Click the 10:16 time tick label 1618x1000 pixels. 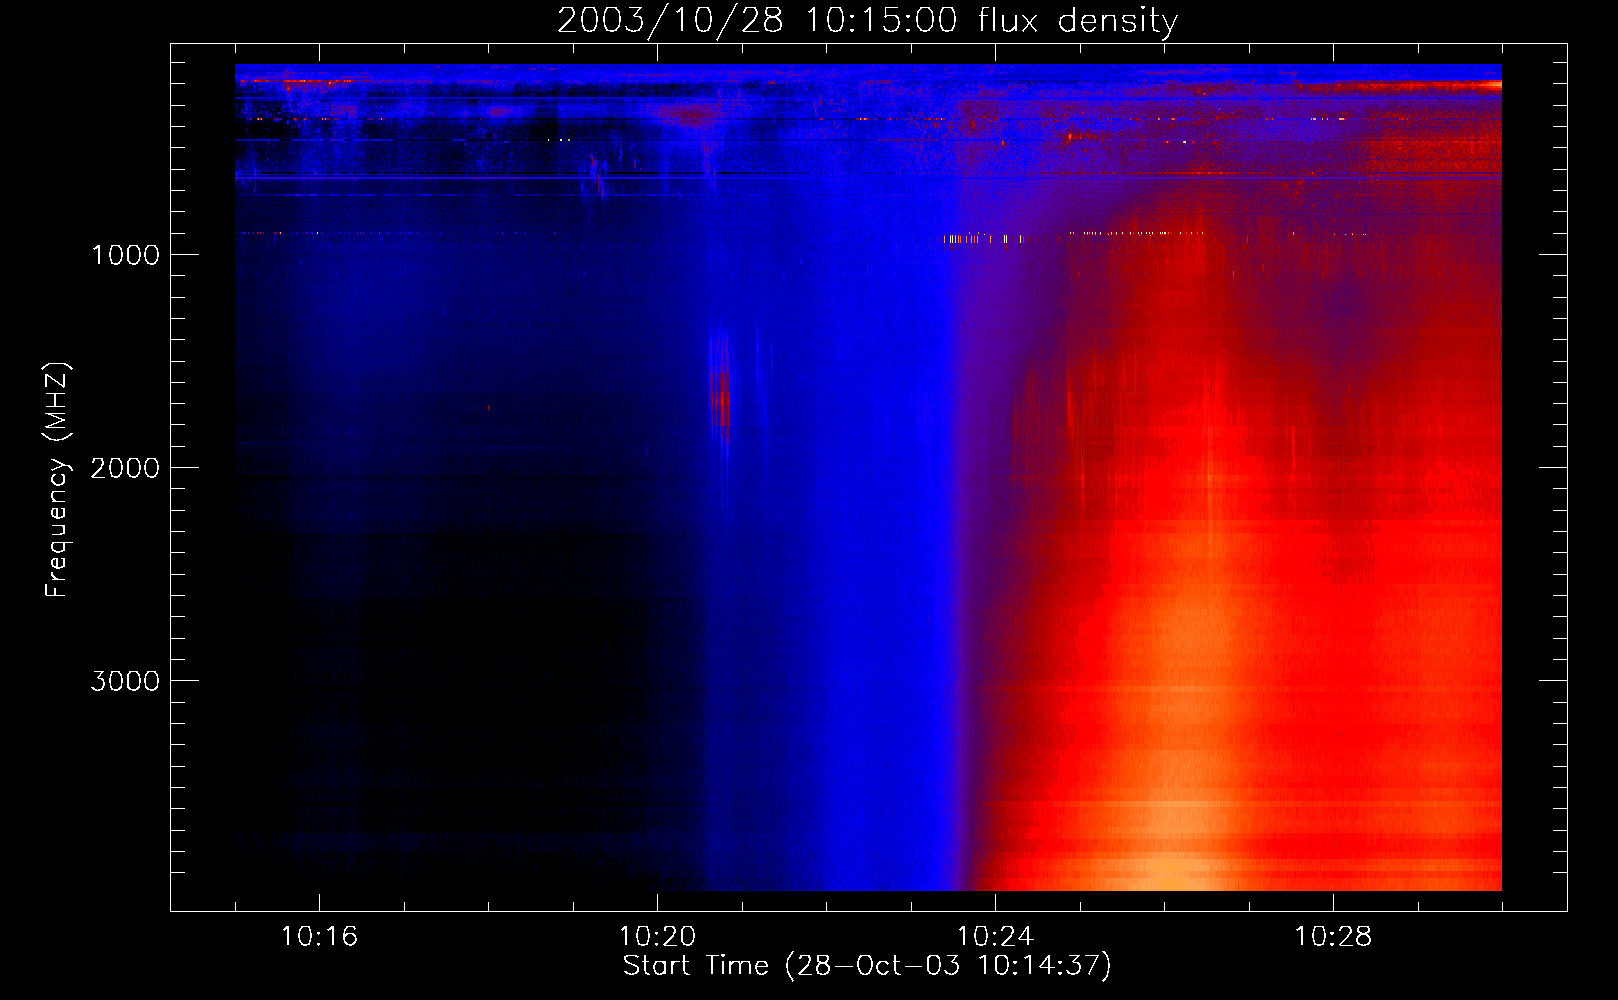319,937
